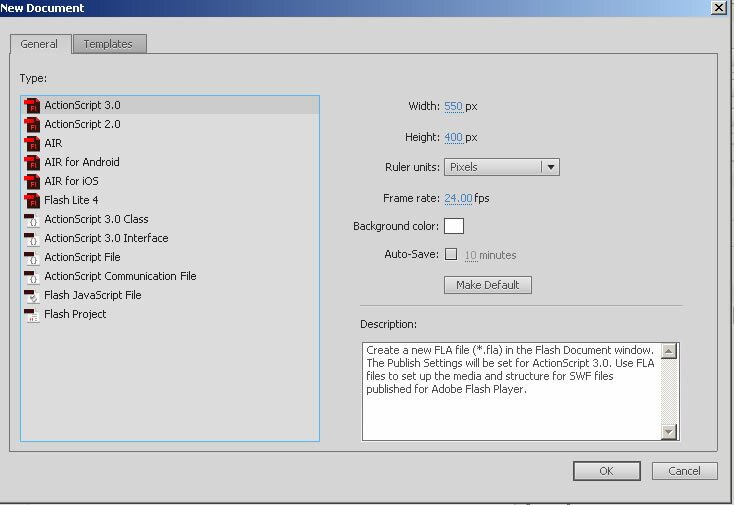Click the Width value 550

[x=453, y=106]
